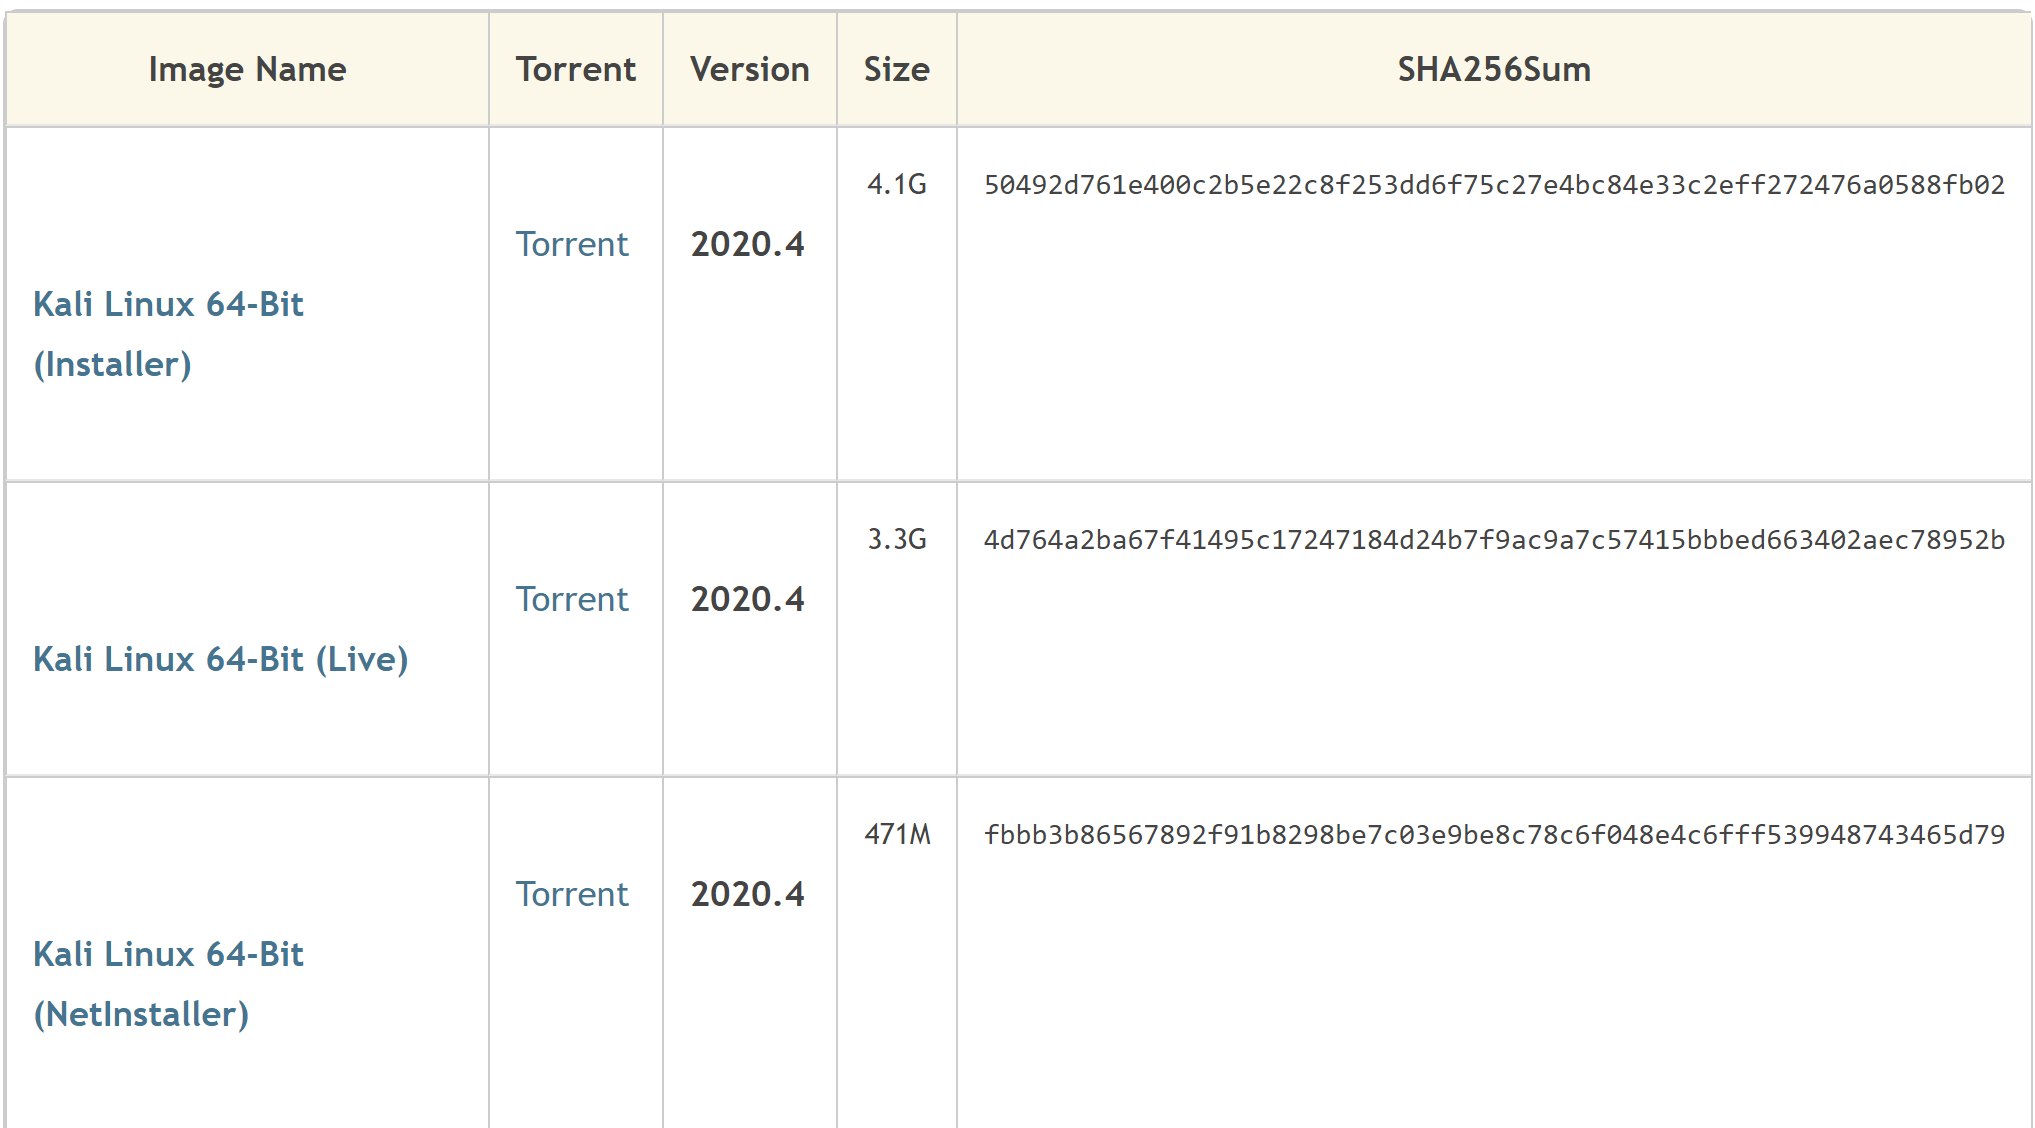Click the Version column header
This screenshot has height=1128, width=2035.
click(x=749, y=70)
